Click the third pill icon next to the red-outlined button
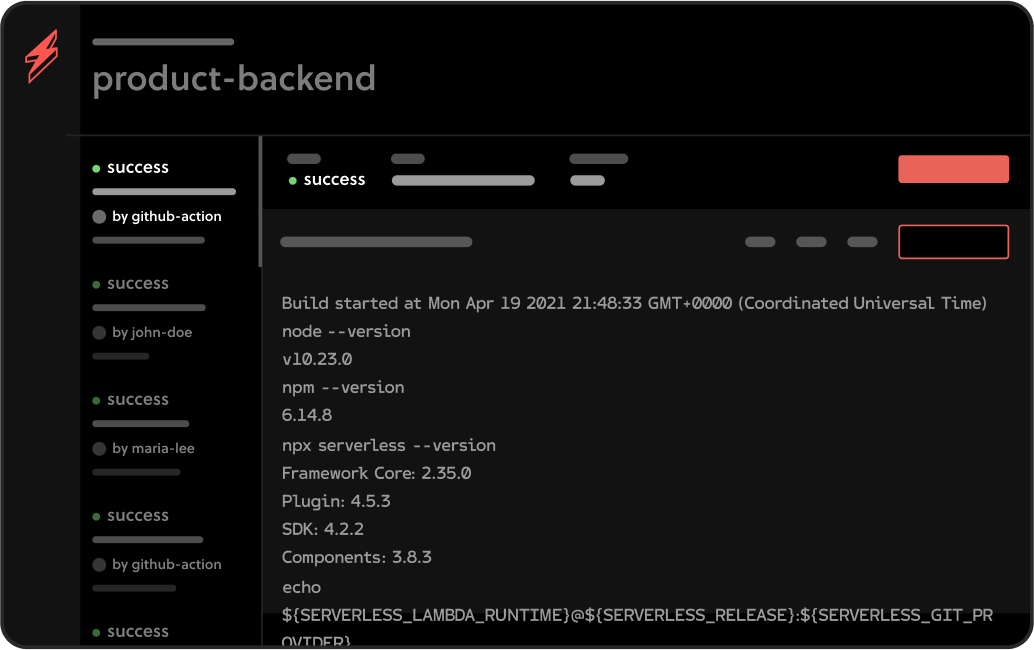 [861, 241]
